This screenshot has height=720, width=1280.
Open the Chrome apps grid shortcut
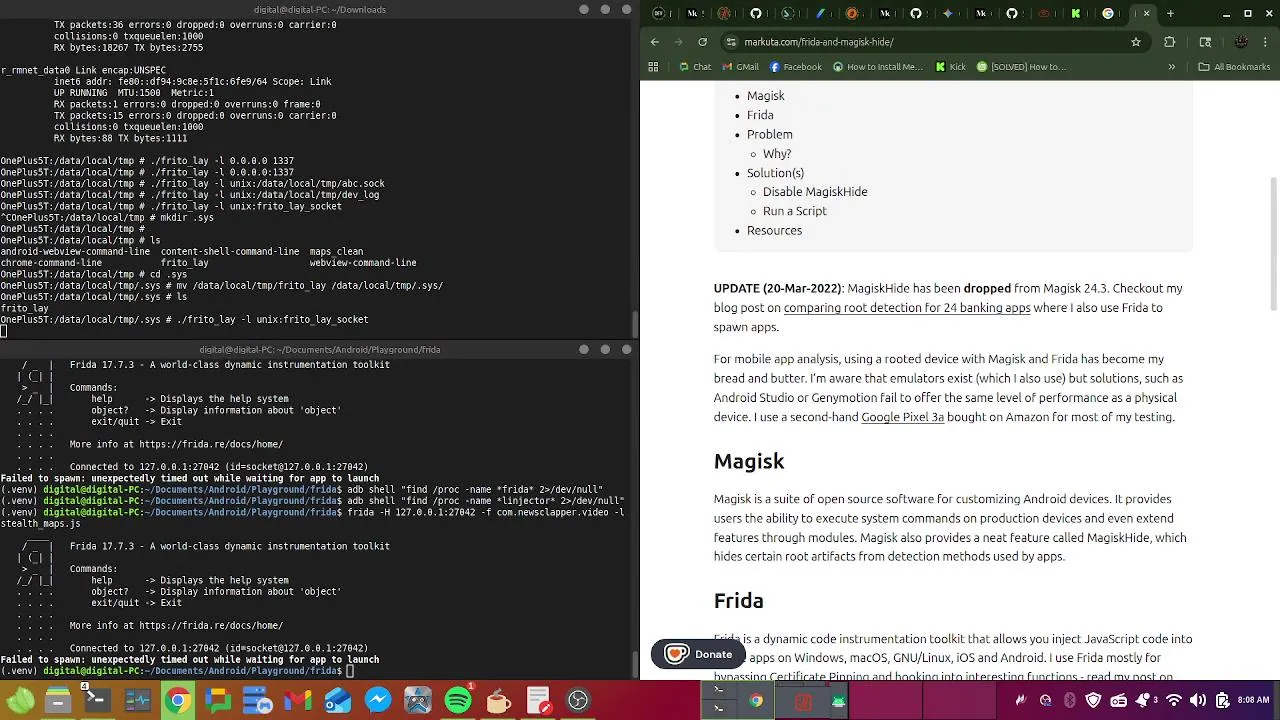(654, 67)
